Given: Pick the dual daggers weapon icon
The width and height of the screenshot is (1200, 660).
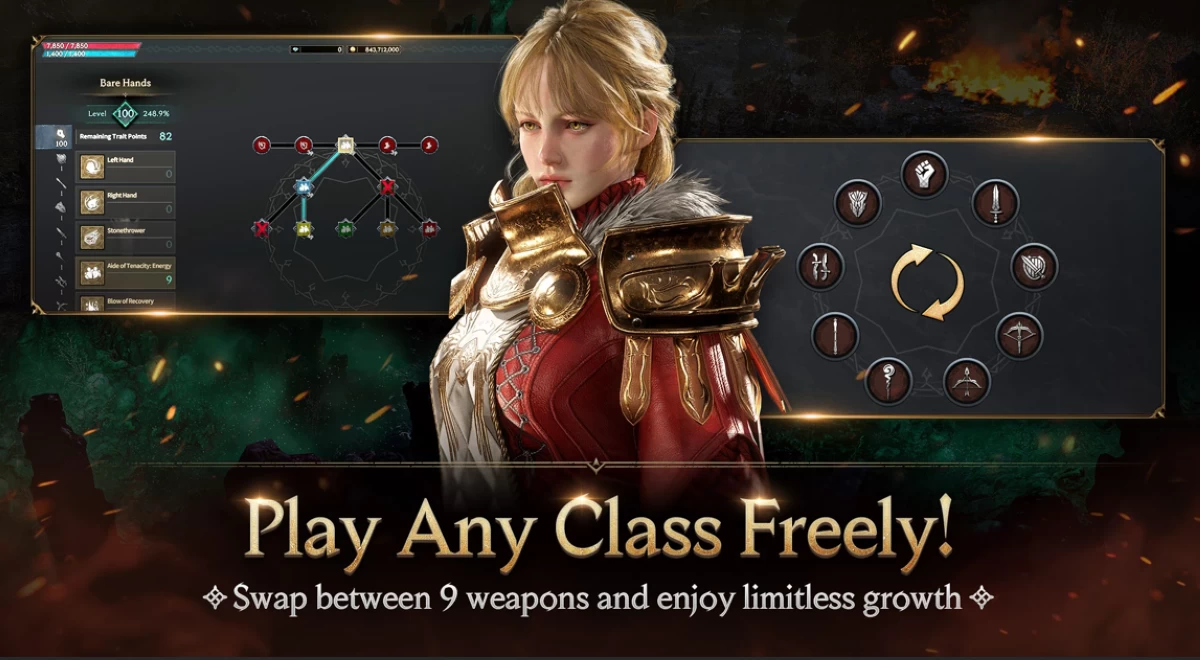Looking at the screenshot, I should [820, 267].
